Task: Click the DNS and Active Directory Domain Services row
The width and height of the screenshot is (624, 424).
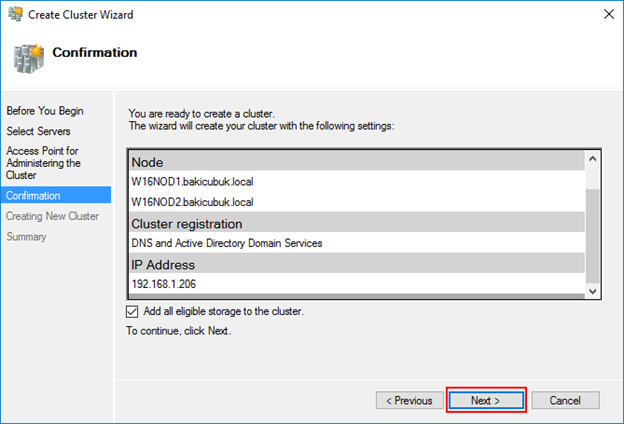Action: 357,243
